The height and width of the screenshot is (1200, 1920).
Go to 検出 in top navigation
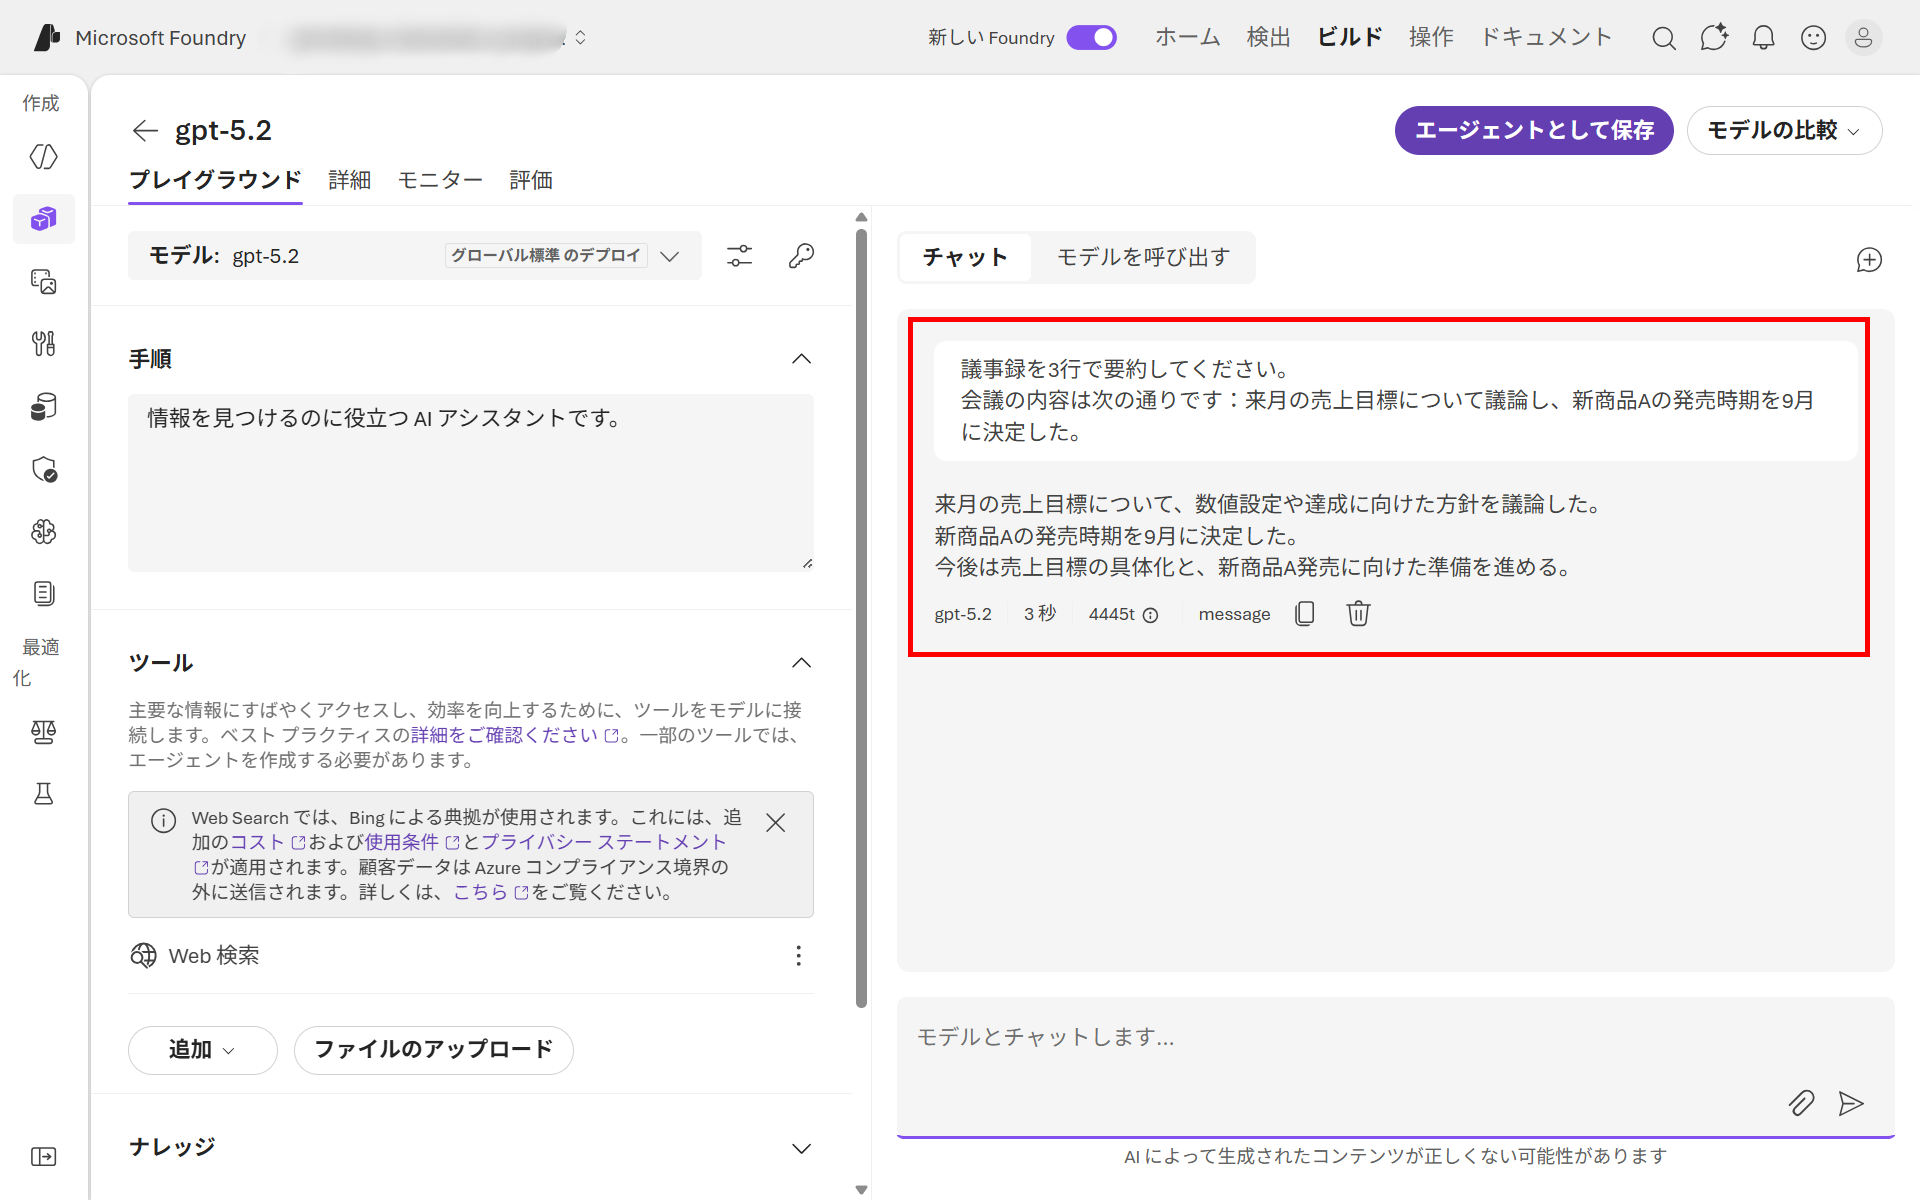(x=1269, y=37)
